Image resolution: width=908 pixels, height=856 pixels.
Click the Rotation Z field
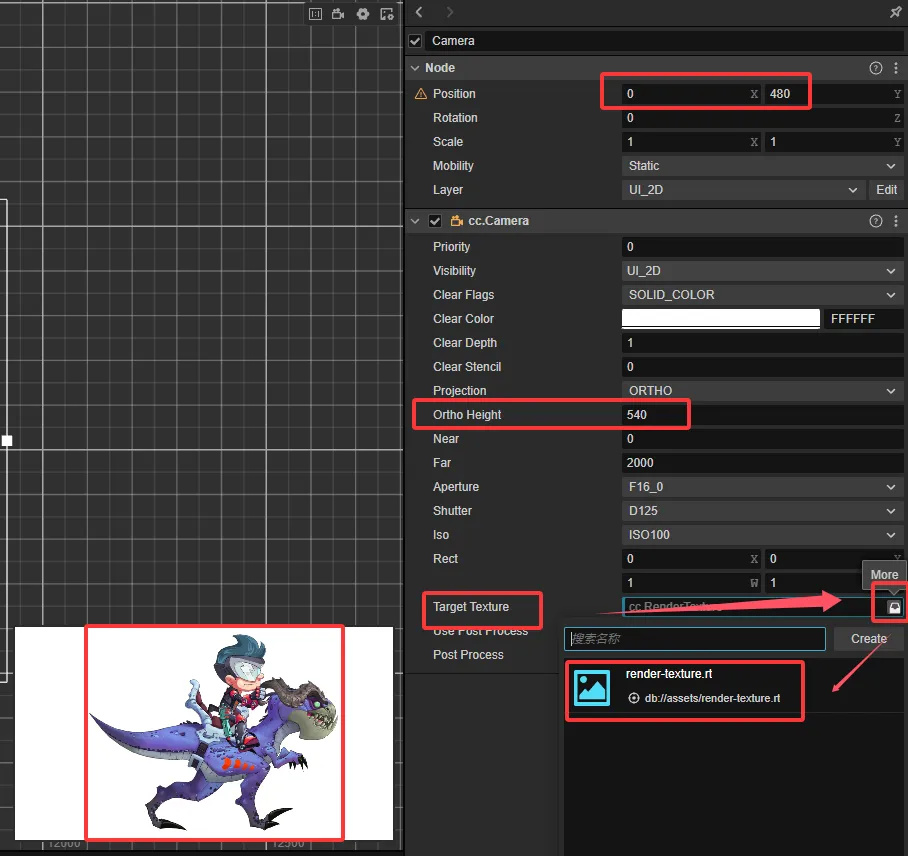click(x=762, y=118)
